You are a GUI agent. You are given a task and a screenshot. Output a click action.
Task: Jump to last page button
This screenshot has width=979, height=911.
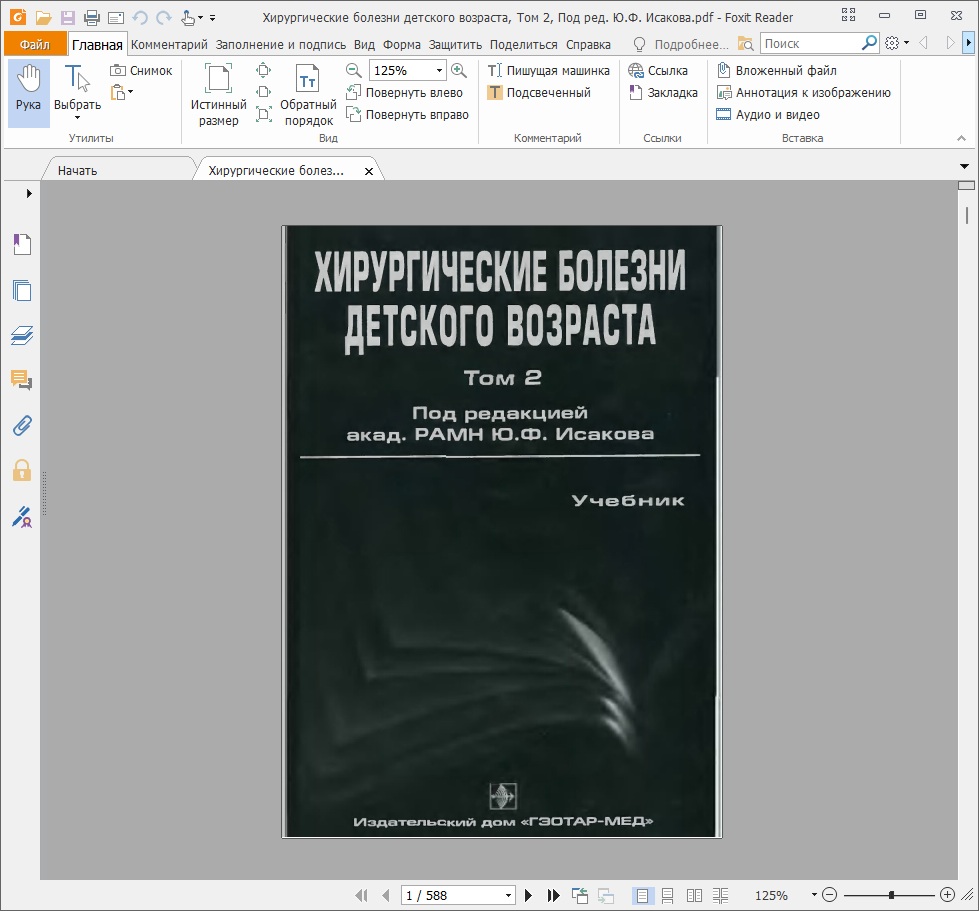pos(553,895)
